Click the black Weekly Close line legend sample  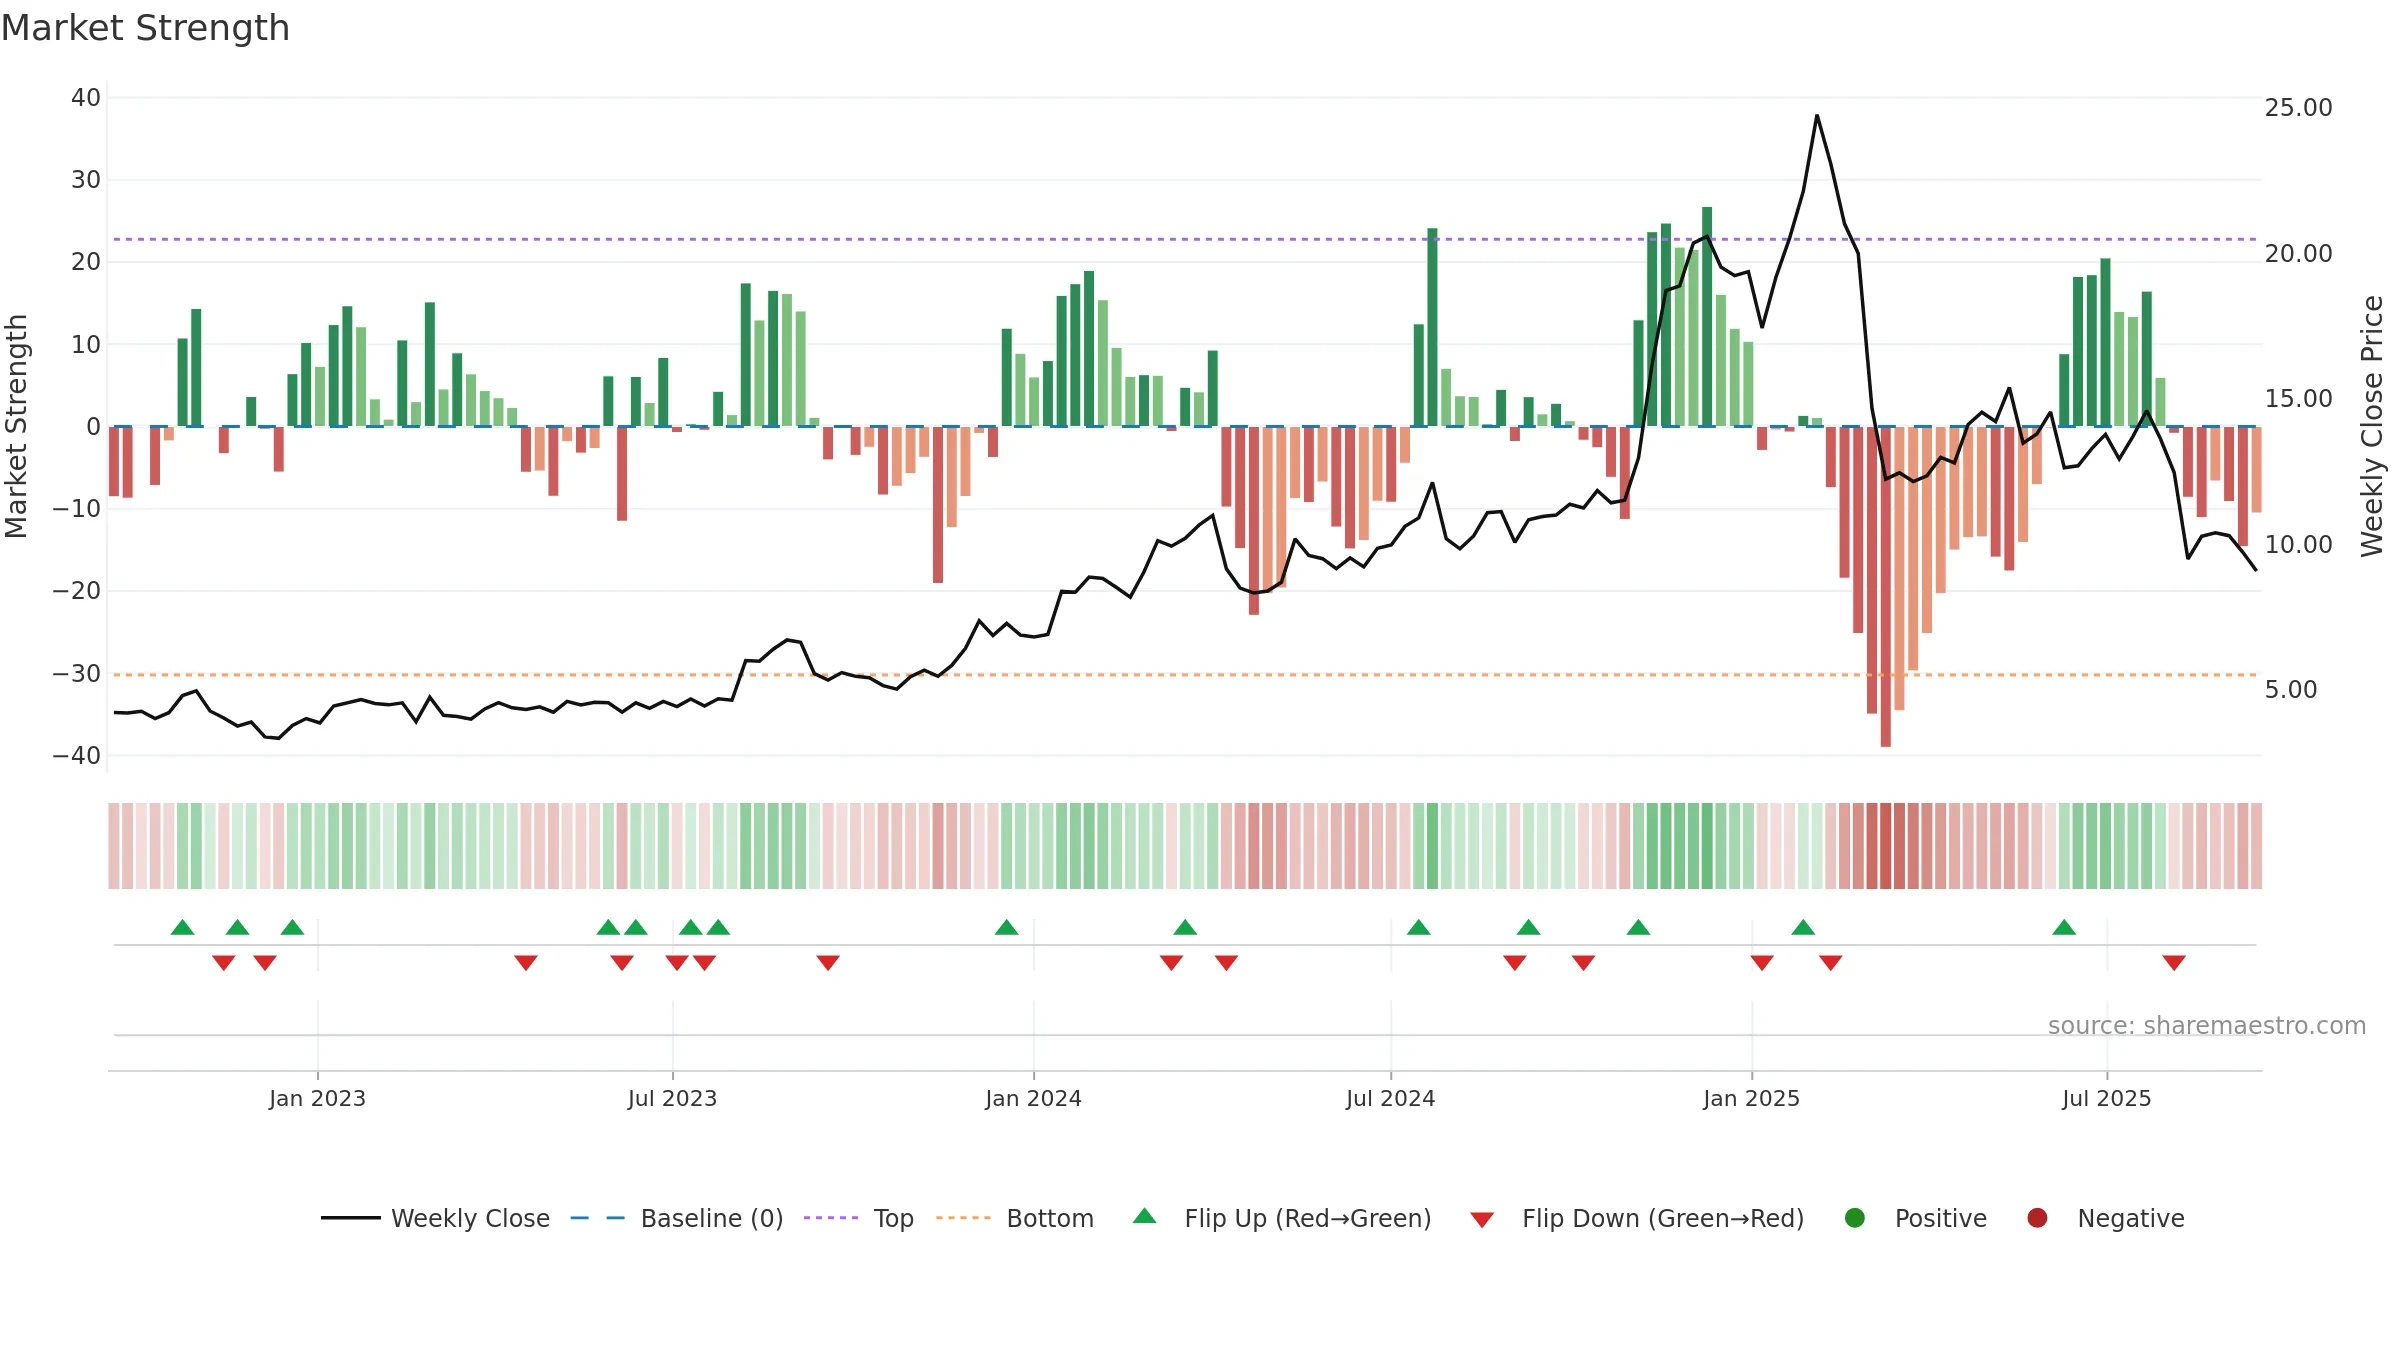click(350, 1218)
